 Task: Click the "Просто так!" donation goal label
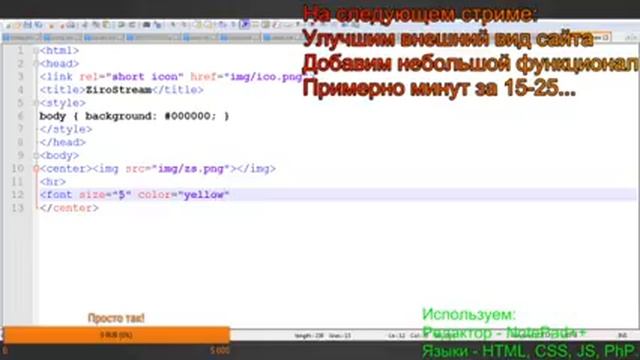coord(116,318)
